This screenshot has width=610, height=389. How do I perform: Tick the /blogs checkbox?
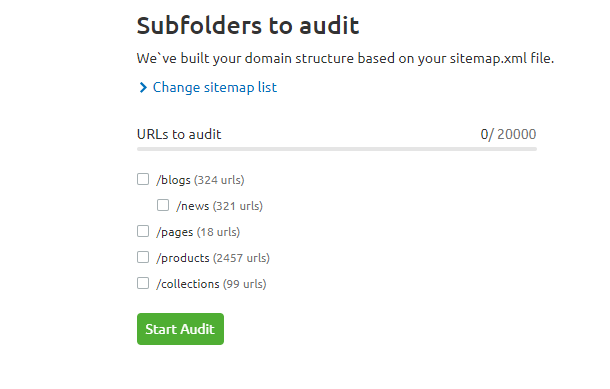point(143,179)
